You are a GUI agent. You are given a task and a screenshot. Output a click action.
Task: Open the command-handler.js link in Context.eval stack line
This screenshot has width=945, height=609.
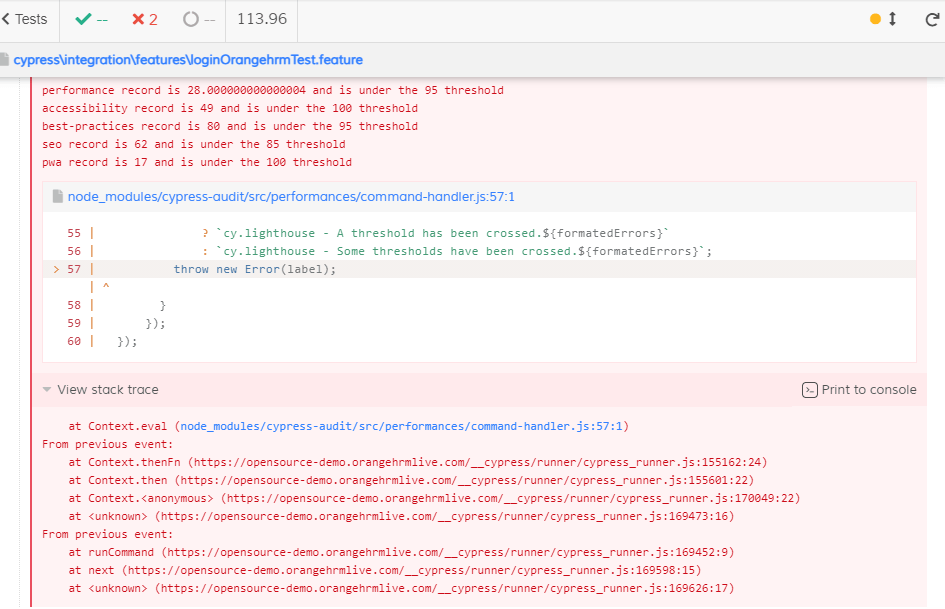(402, 426)
